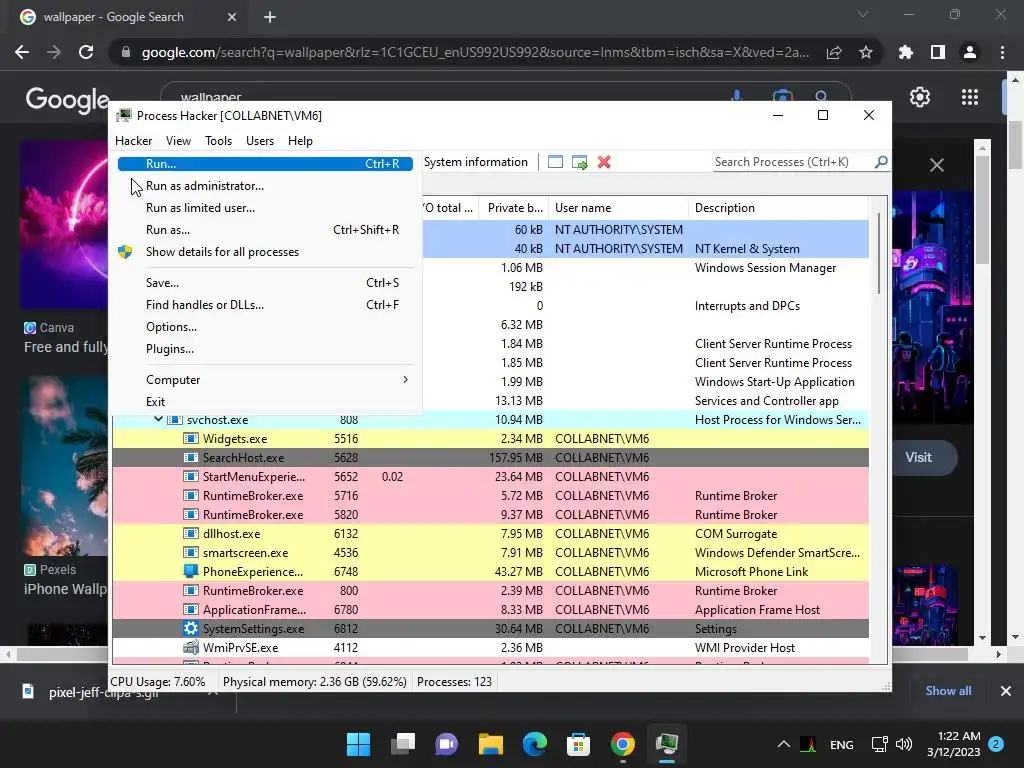Viewport: 1024px width, 768px height.
Task: Sort by Private bytes column
Action: click(x=514, y=208)
